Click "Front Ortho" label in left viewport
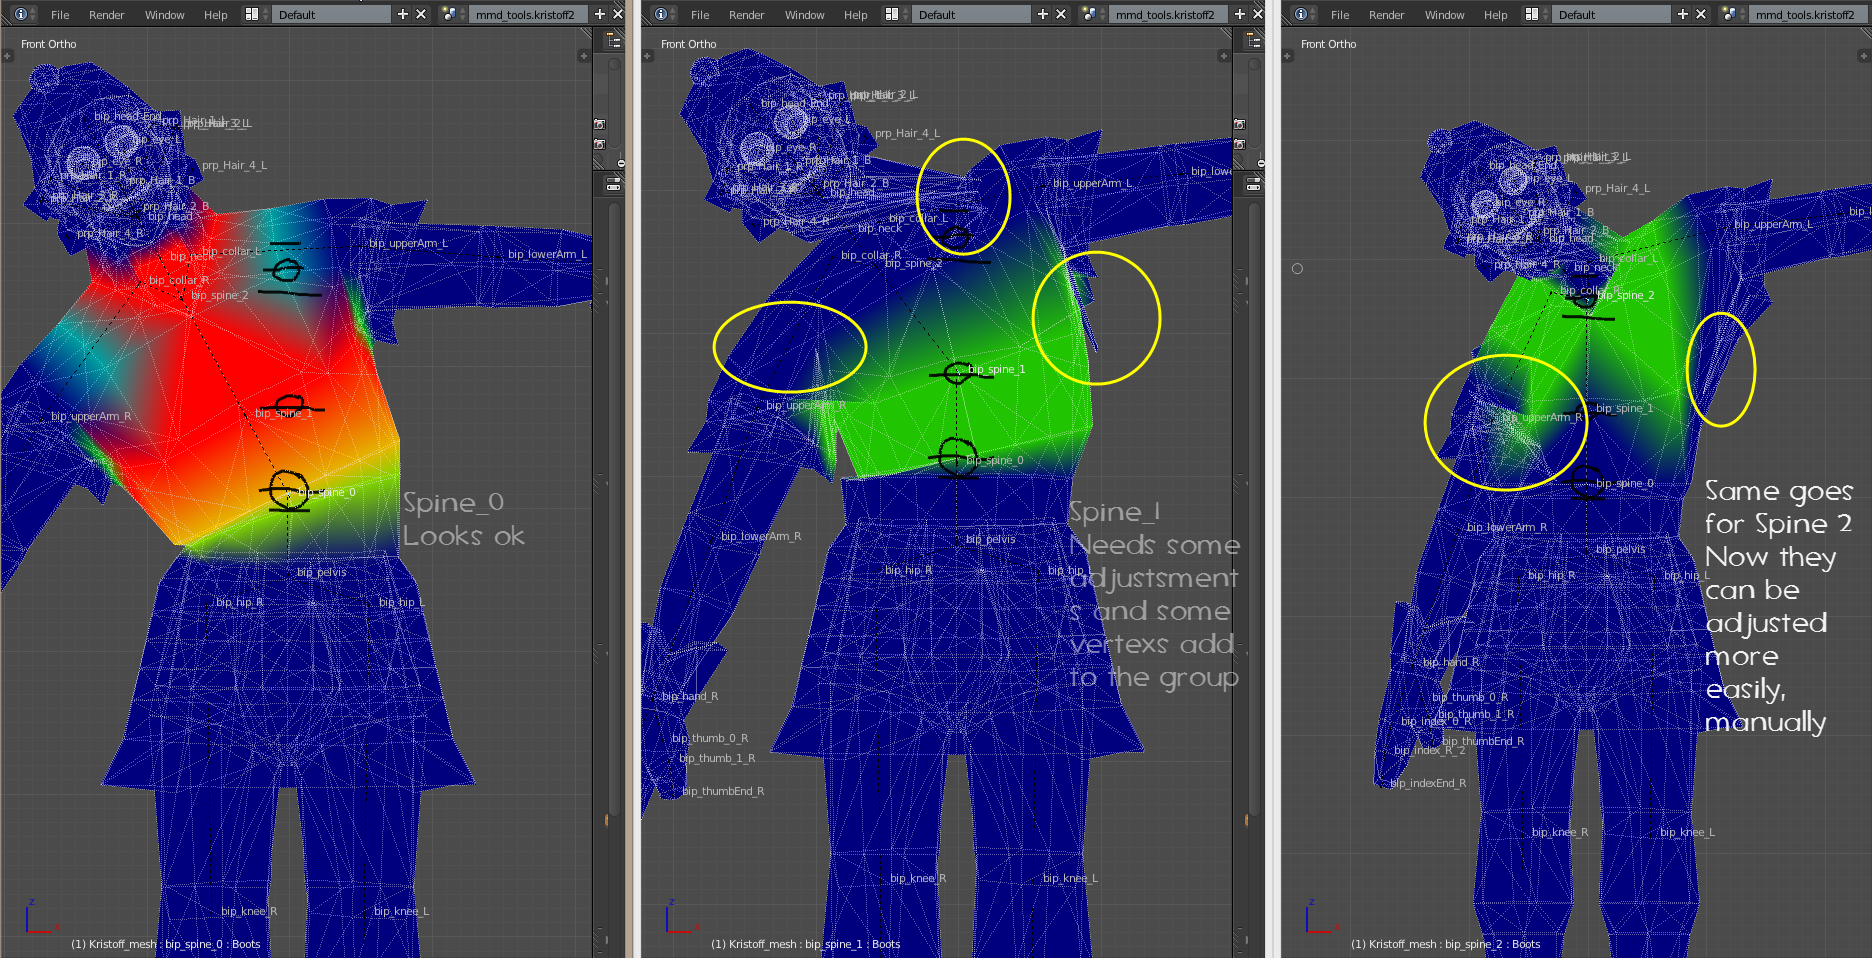 pos(49,44)
